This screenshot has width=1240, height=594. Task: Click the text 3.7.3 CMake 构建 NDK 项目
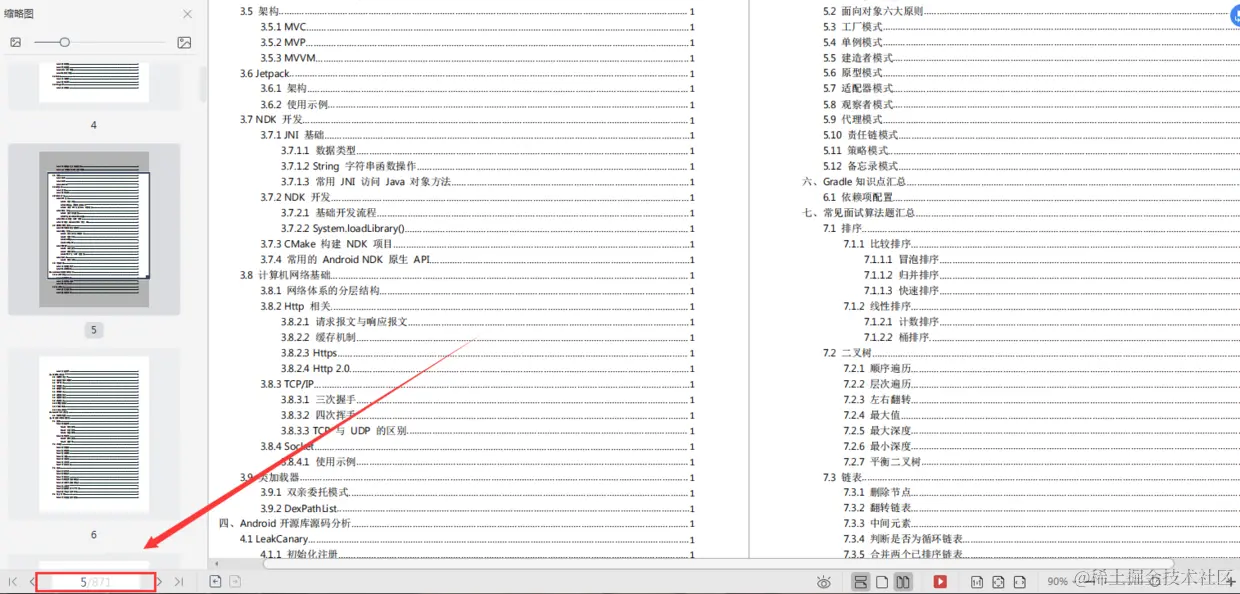[327, 244]
